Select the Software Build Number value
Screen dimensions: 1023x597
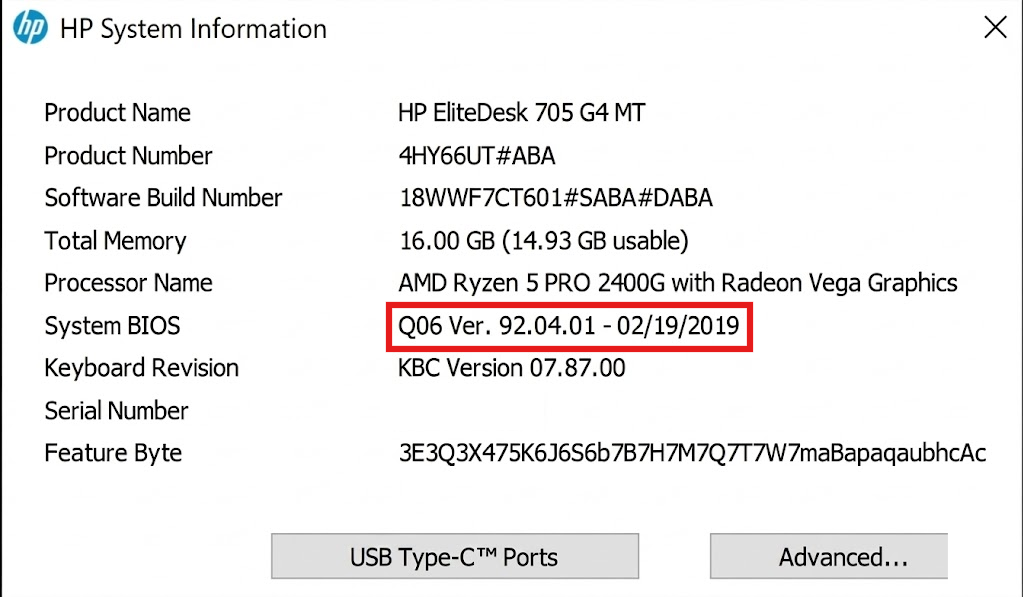click(x=554, y=198)
